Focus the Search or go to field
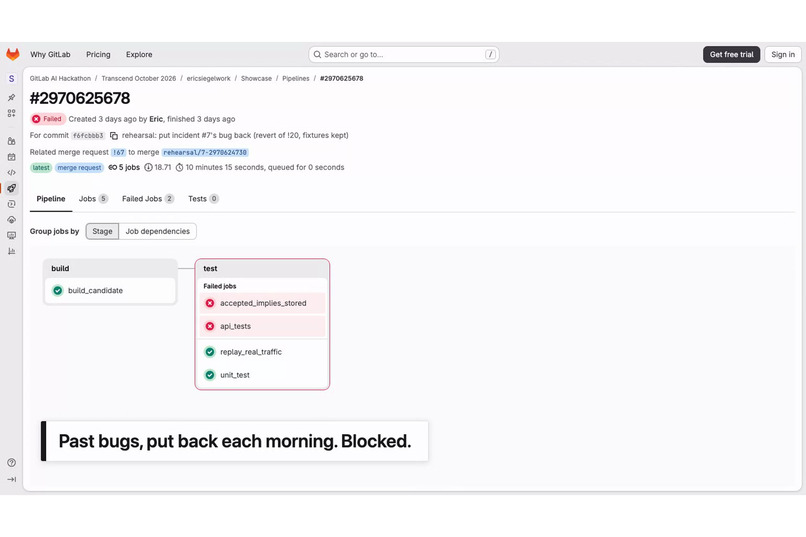806x537 pixels. 404,54
